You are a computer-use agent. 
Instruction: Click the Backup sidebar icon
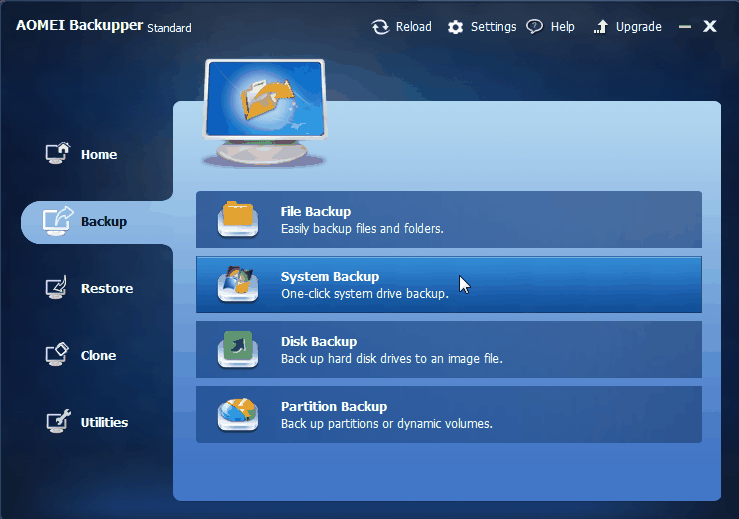click(x=58, y=221)
